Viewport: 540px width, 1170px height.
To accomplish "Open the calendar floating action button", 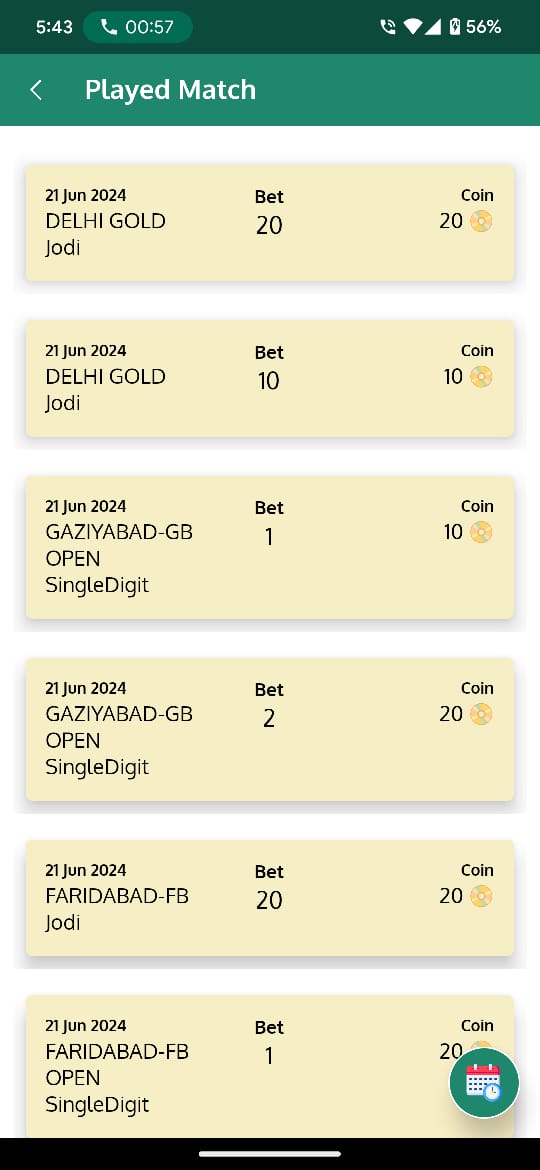I will (484, 1083).
